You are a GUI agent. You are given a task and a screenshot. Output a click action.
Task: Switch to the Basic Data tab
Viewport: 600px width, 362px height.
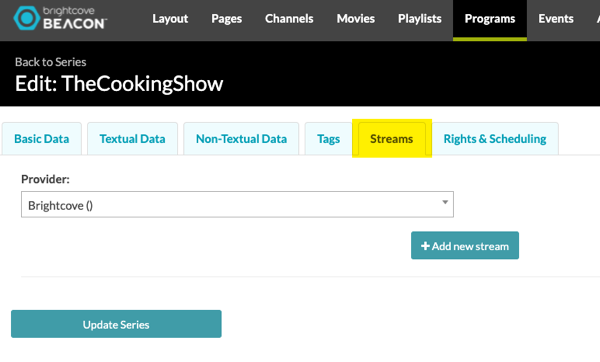[x=42, y=139]
